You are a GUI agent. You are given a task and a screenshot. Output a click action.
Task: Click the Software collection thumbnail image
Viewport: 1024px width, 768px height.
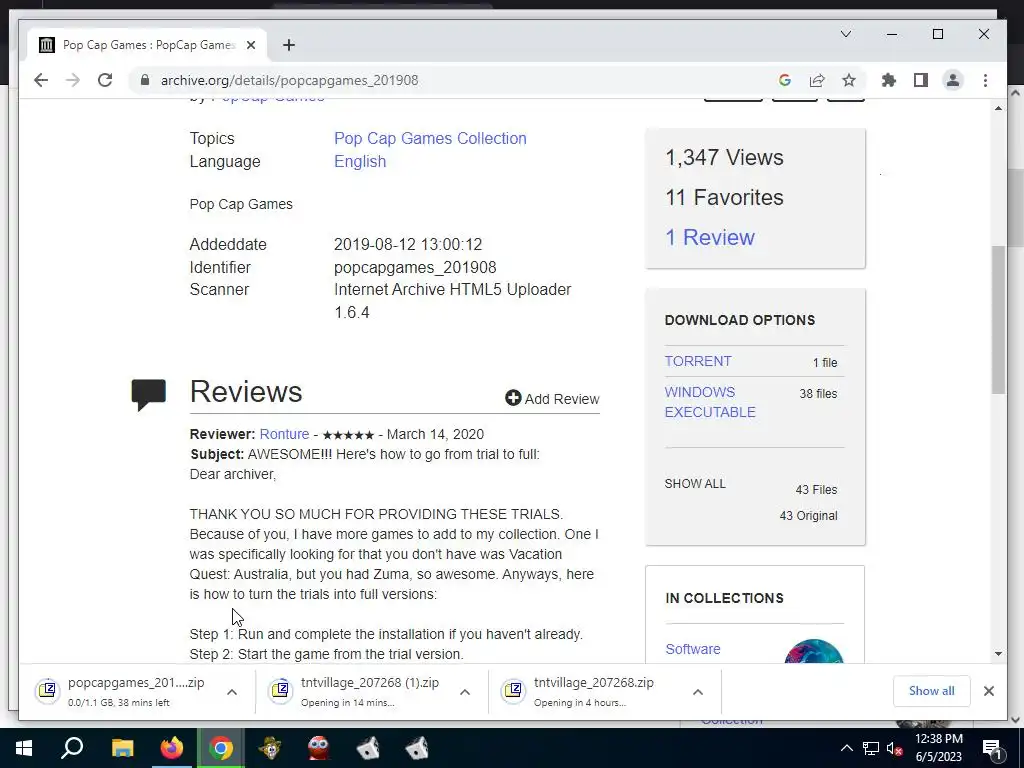pos(814,651)
